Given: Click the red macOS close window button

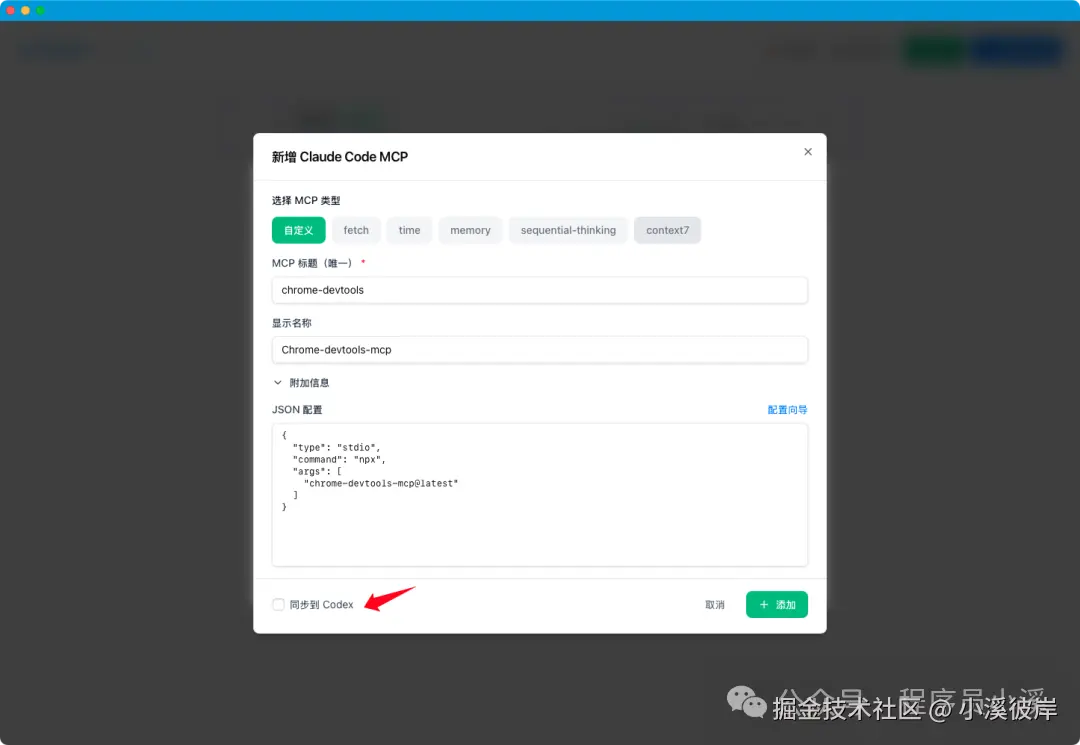Looking at the screenshot, I should pyautogui.click(x=10, y=10).
